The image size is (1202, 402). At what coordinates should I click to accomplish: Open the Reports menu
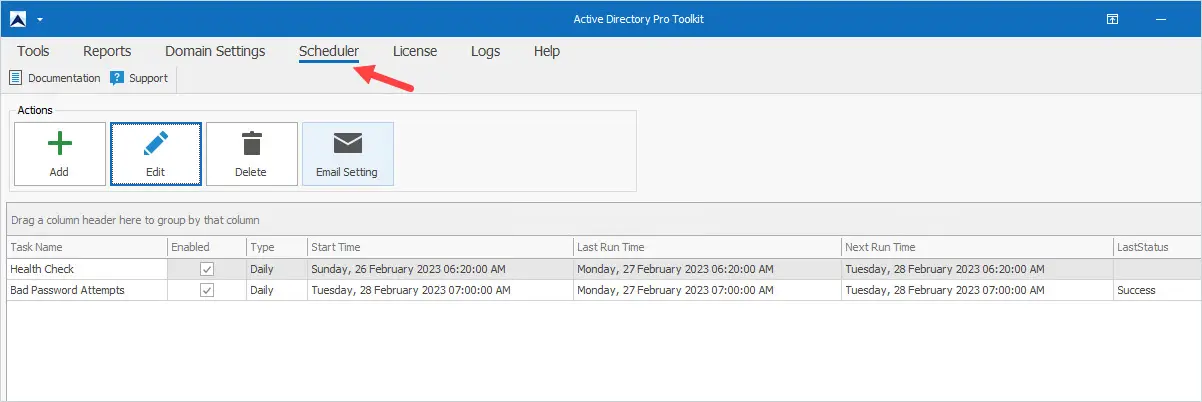107,51
